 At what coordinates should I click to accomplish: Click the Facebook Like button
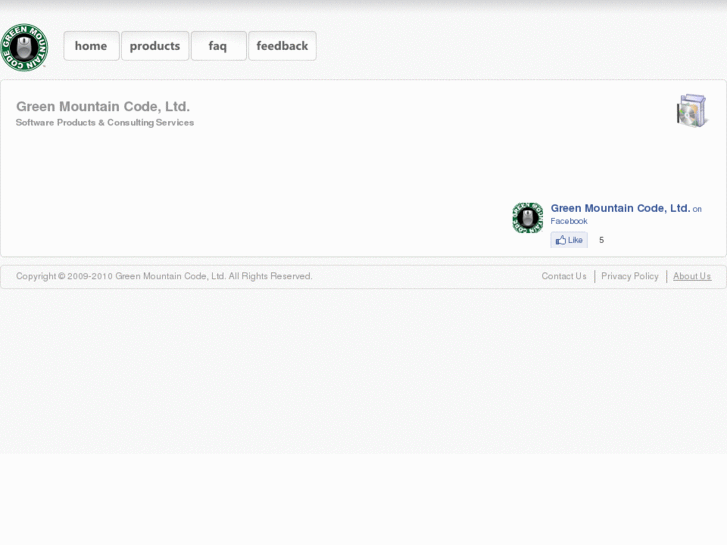pos(569,240)
